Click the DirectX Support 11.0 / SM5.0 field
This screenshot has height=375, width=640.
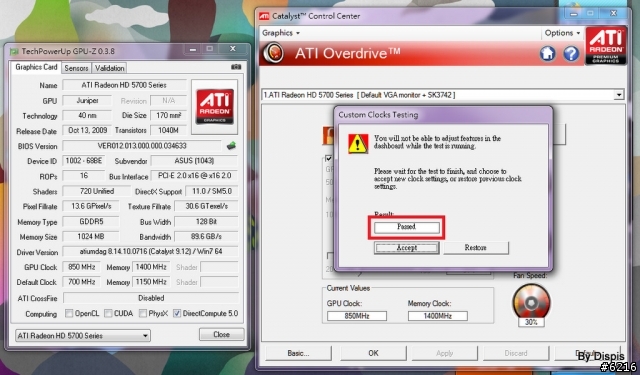(211, 191)
